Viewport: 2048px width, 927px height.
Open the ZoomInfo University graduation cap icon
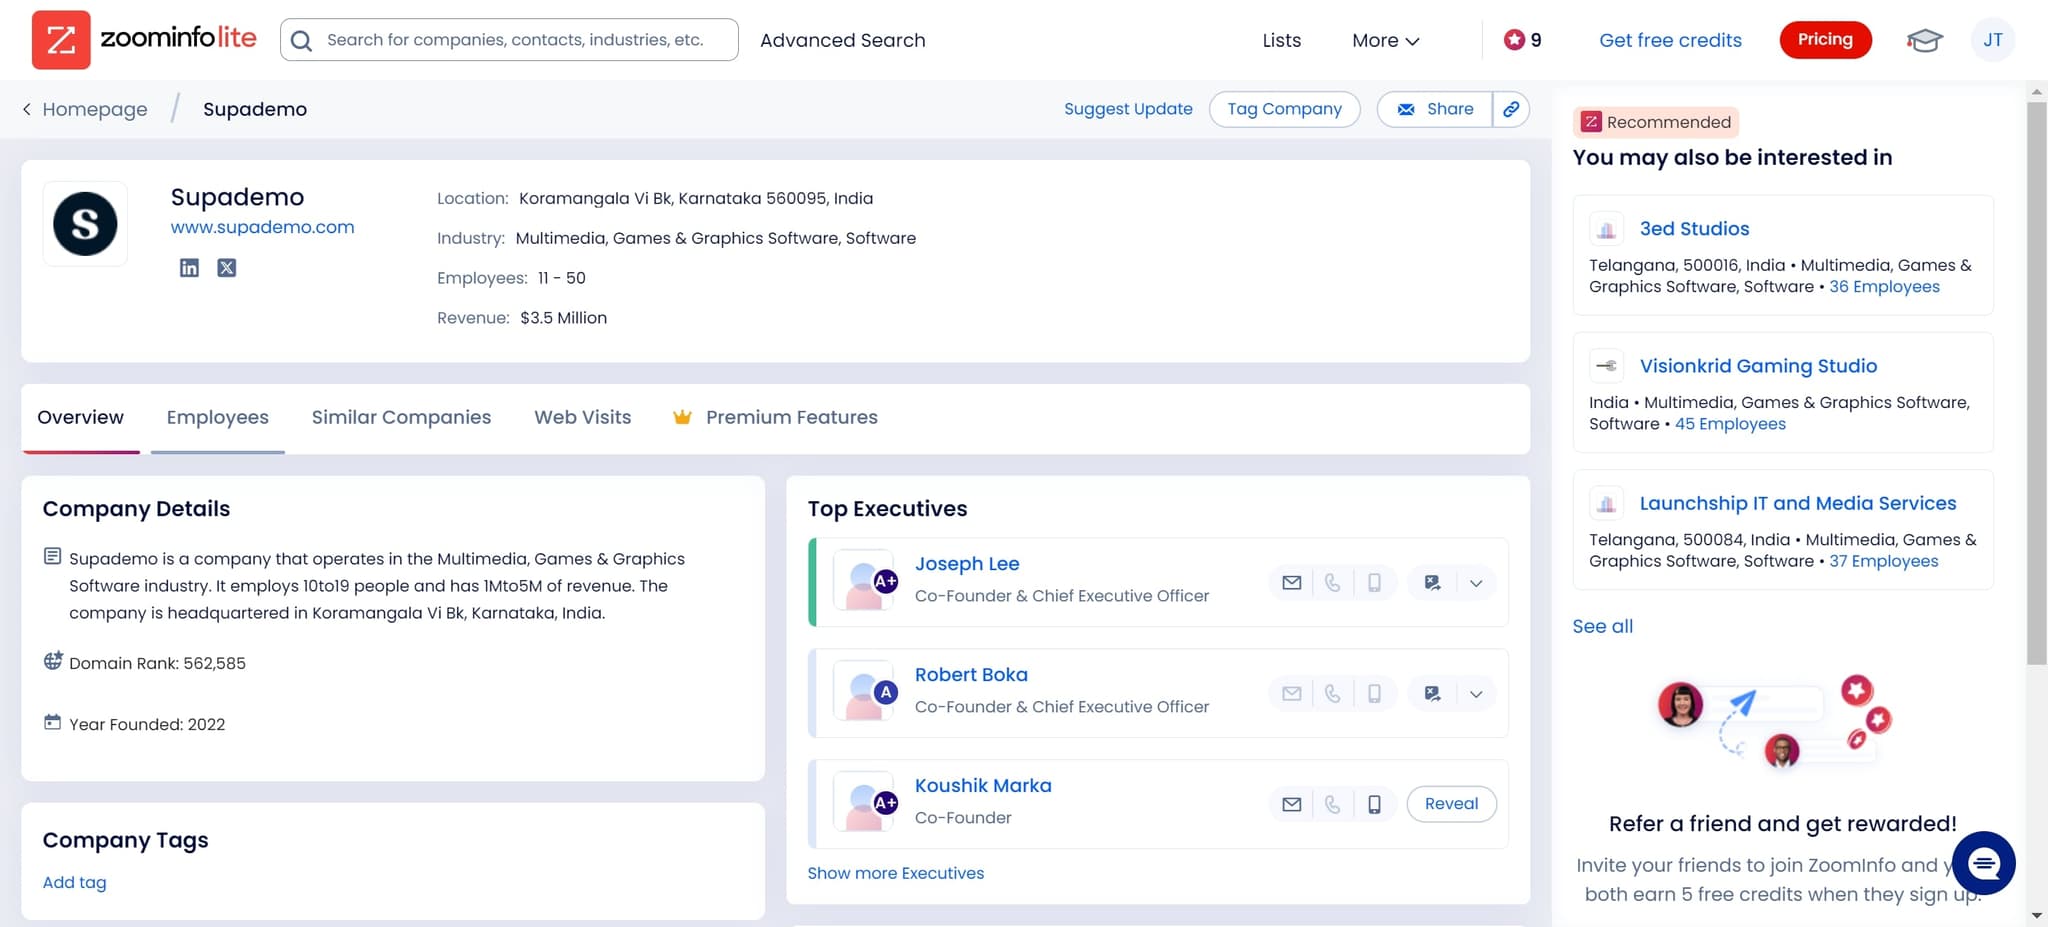[1924, 40]
